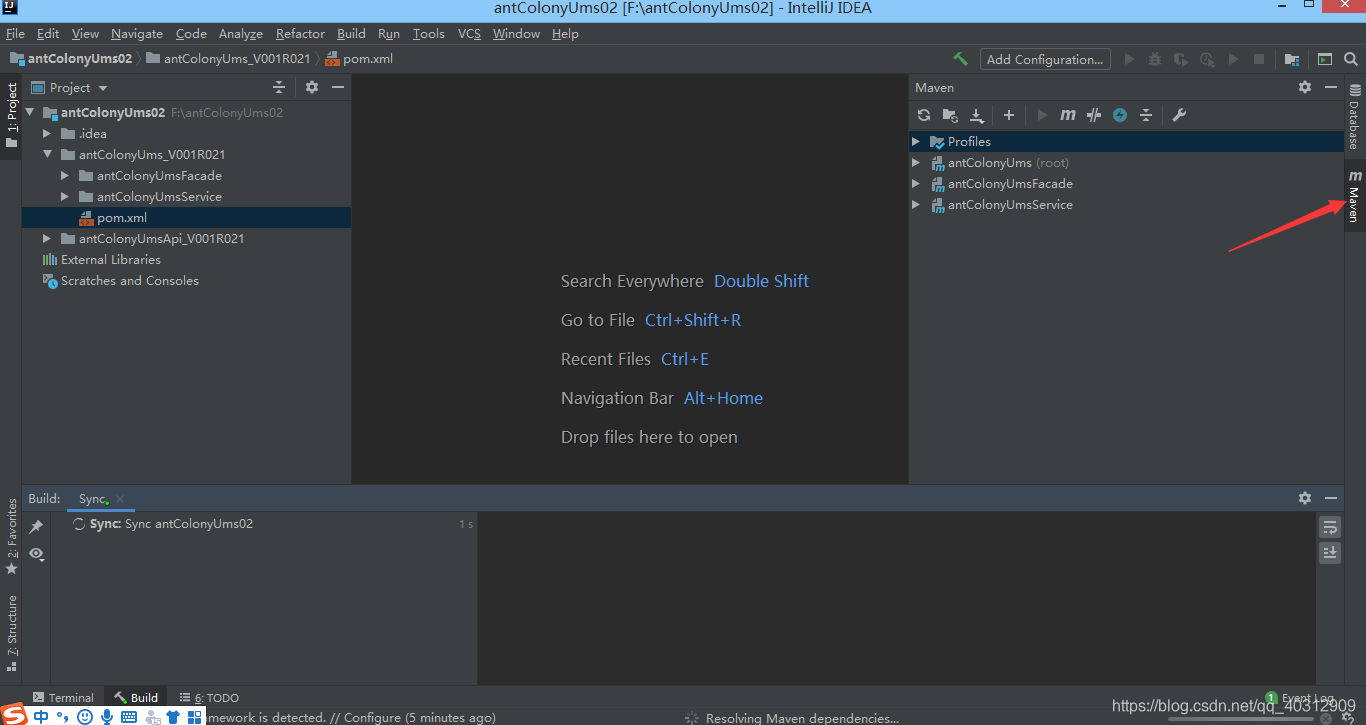Click Download Sources and Documentation icon

977,115
